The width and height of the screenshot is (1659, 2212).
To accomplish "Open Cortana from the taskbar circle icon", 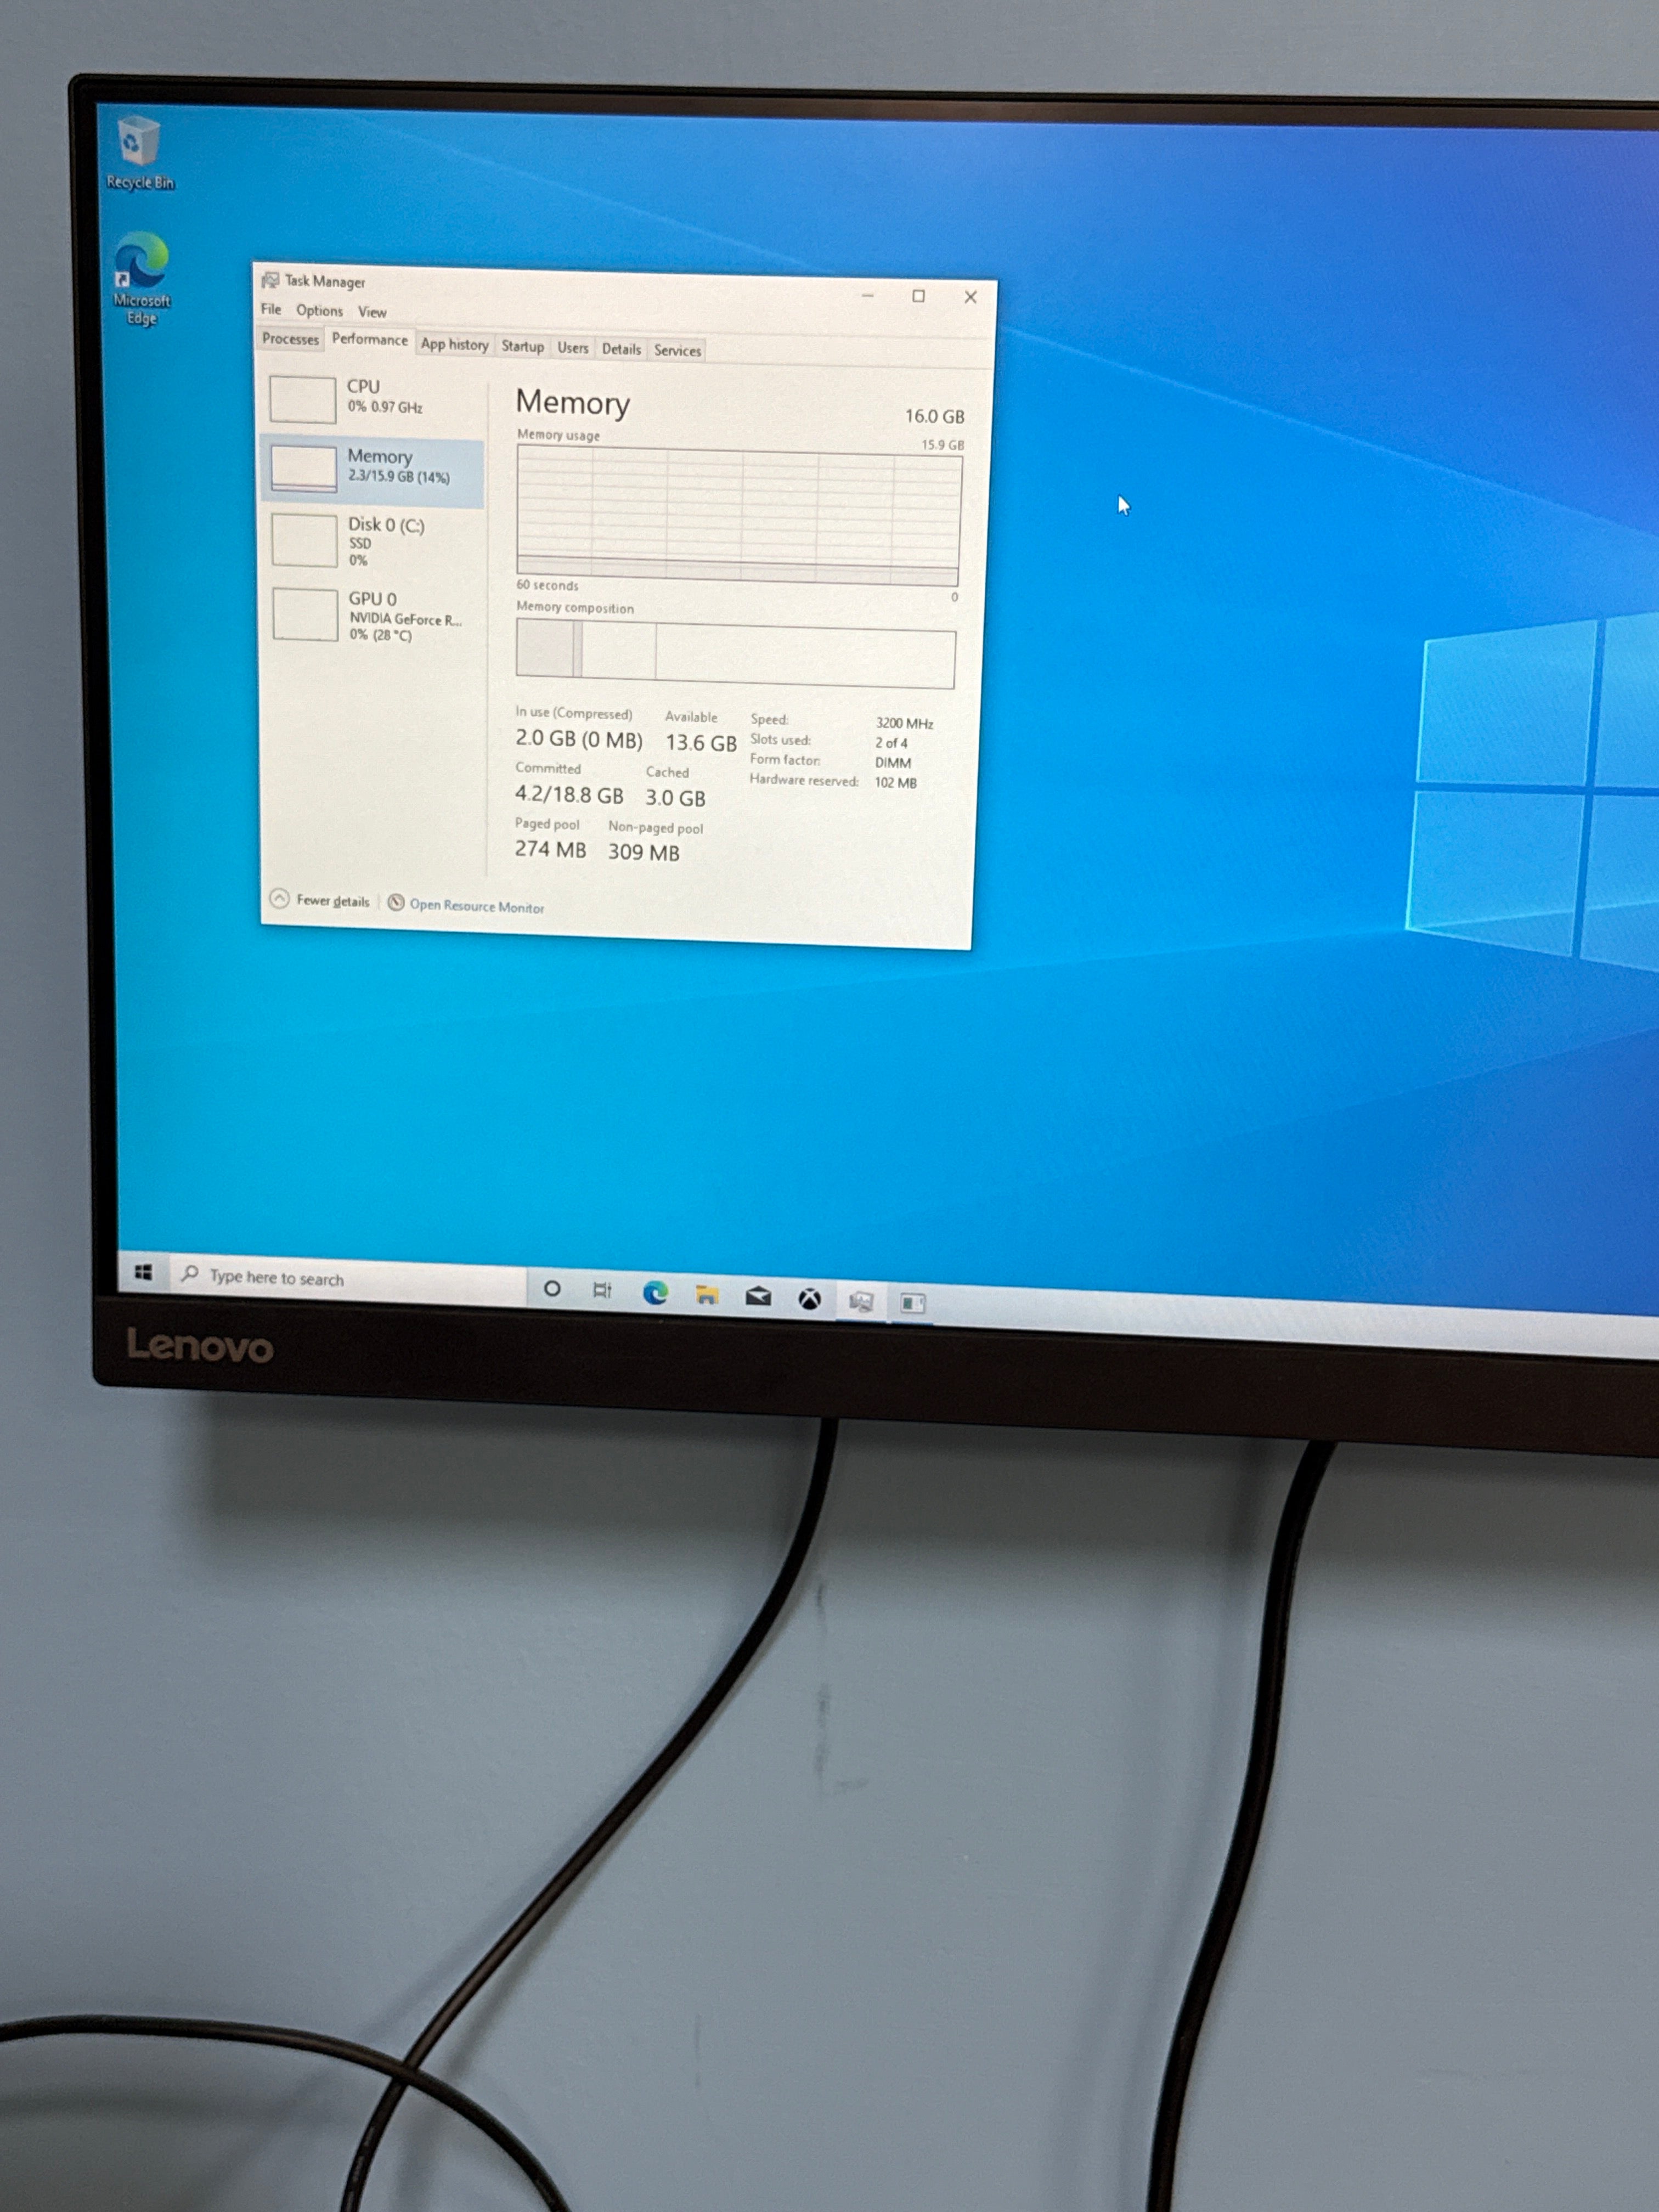I will pyautogui.click(x=551, y=1289).
